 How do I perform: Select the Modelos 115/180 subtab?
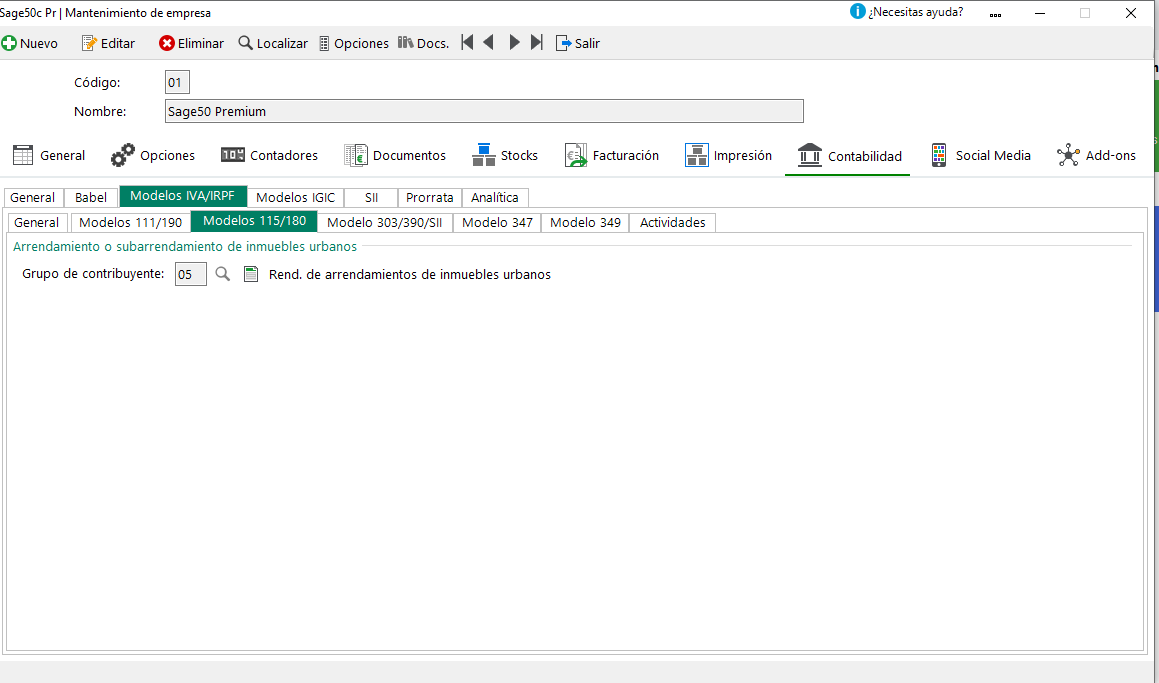pyautogui.click(x=254, y=221)
